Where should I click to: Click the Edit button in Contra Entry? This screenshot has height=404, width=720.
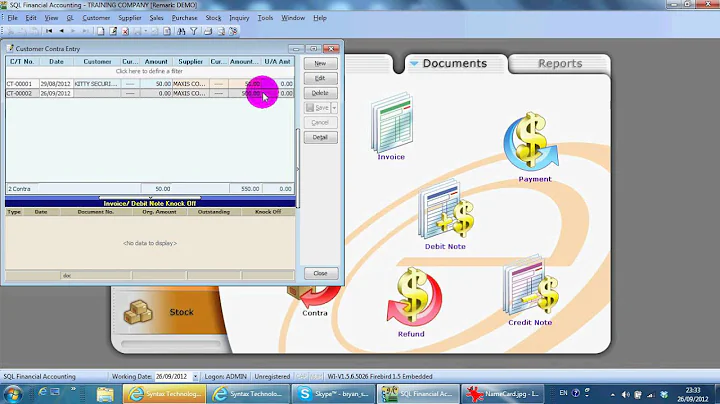pos(321,78)
